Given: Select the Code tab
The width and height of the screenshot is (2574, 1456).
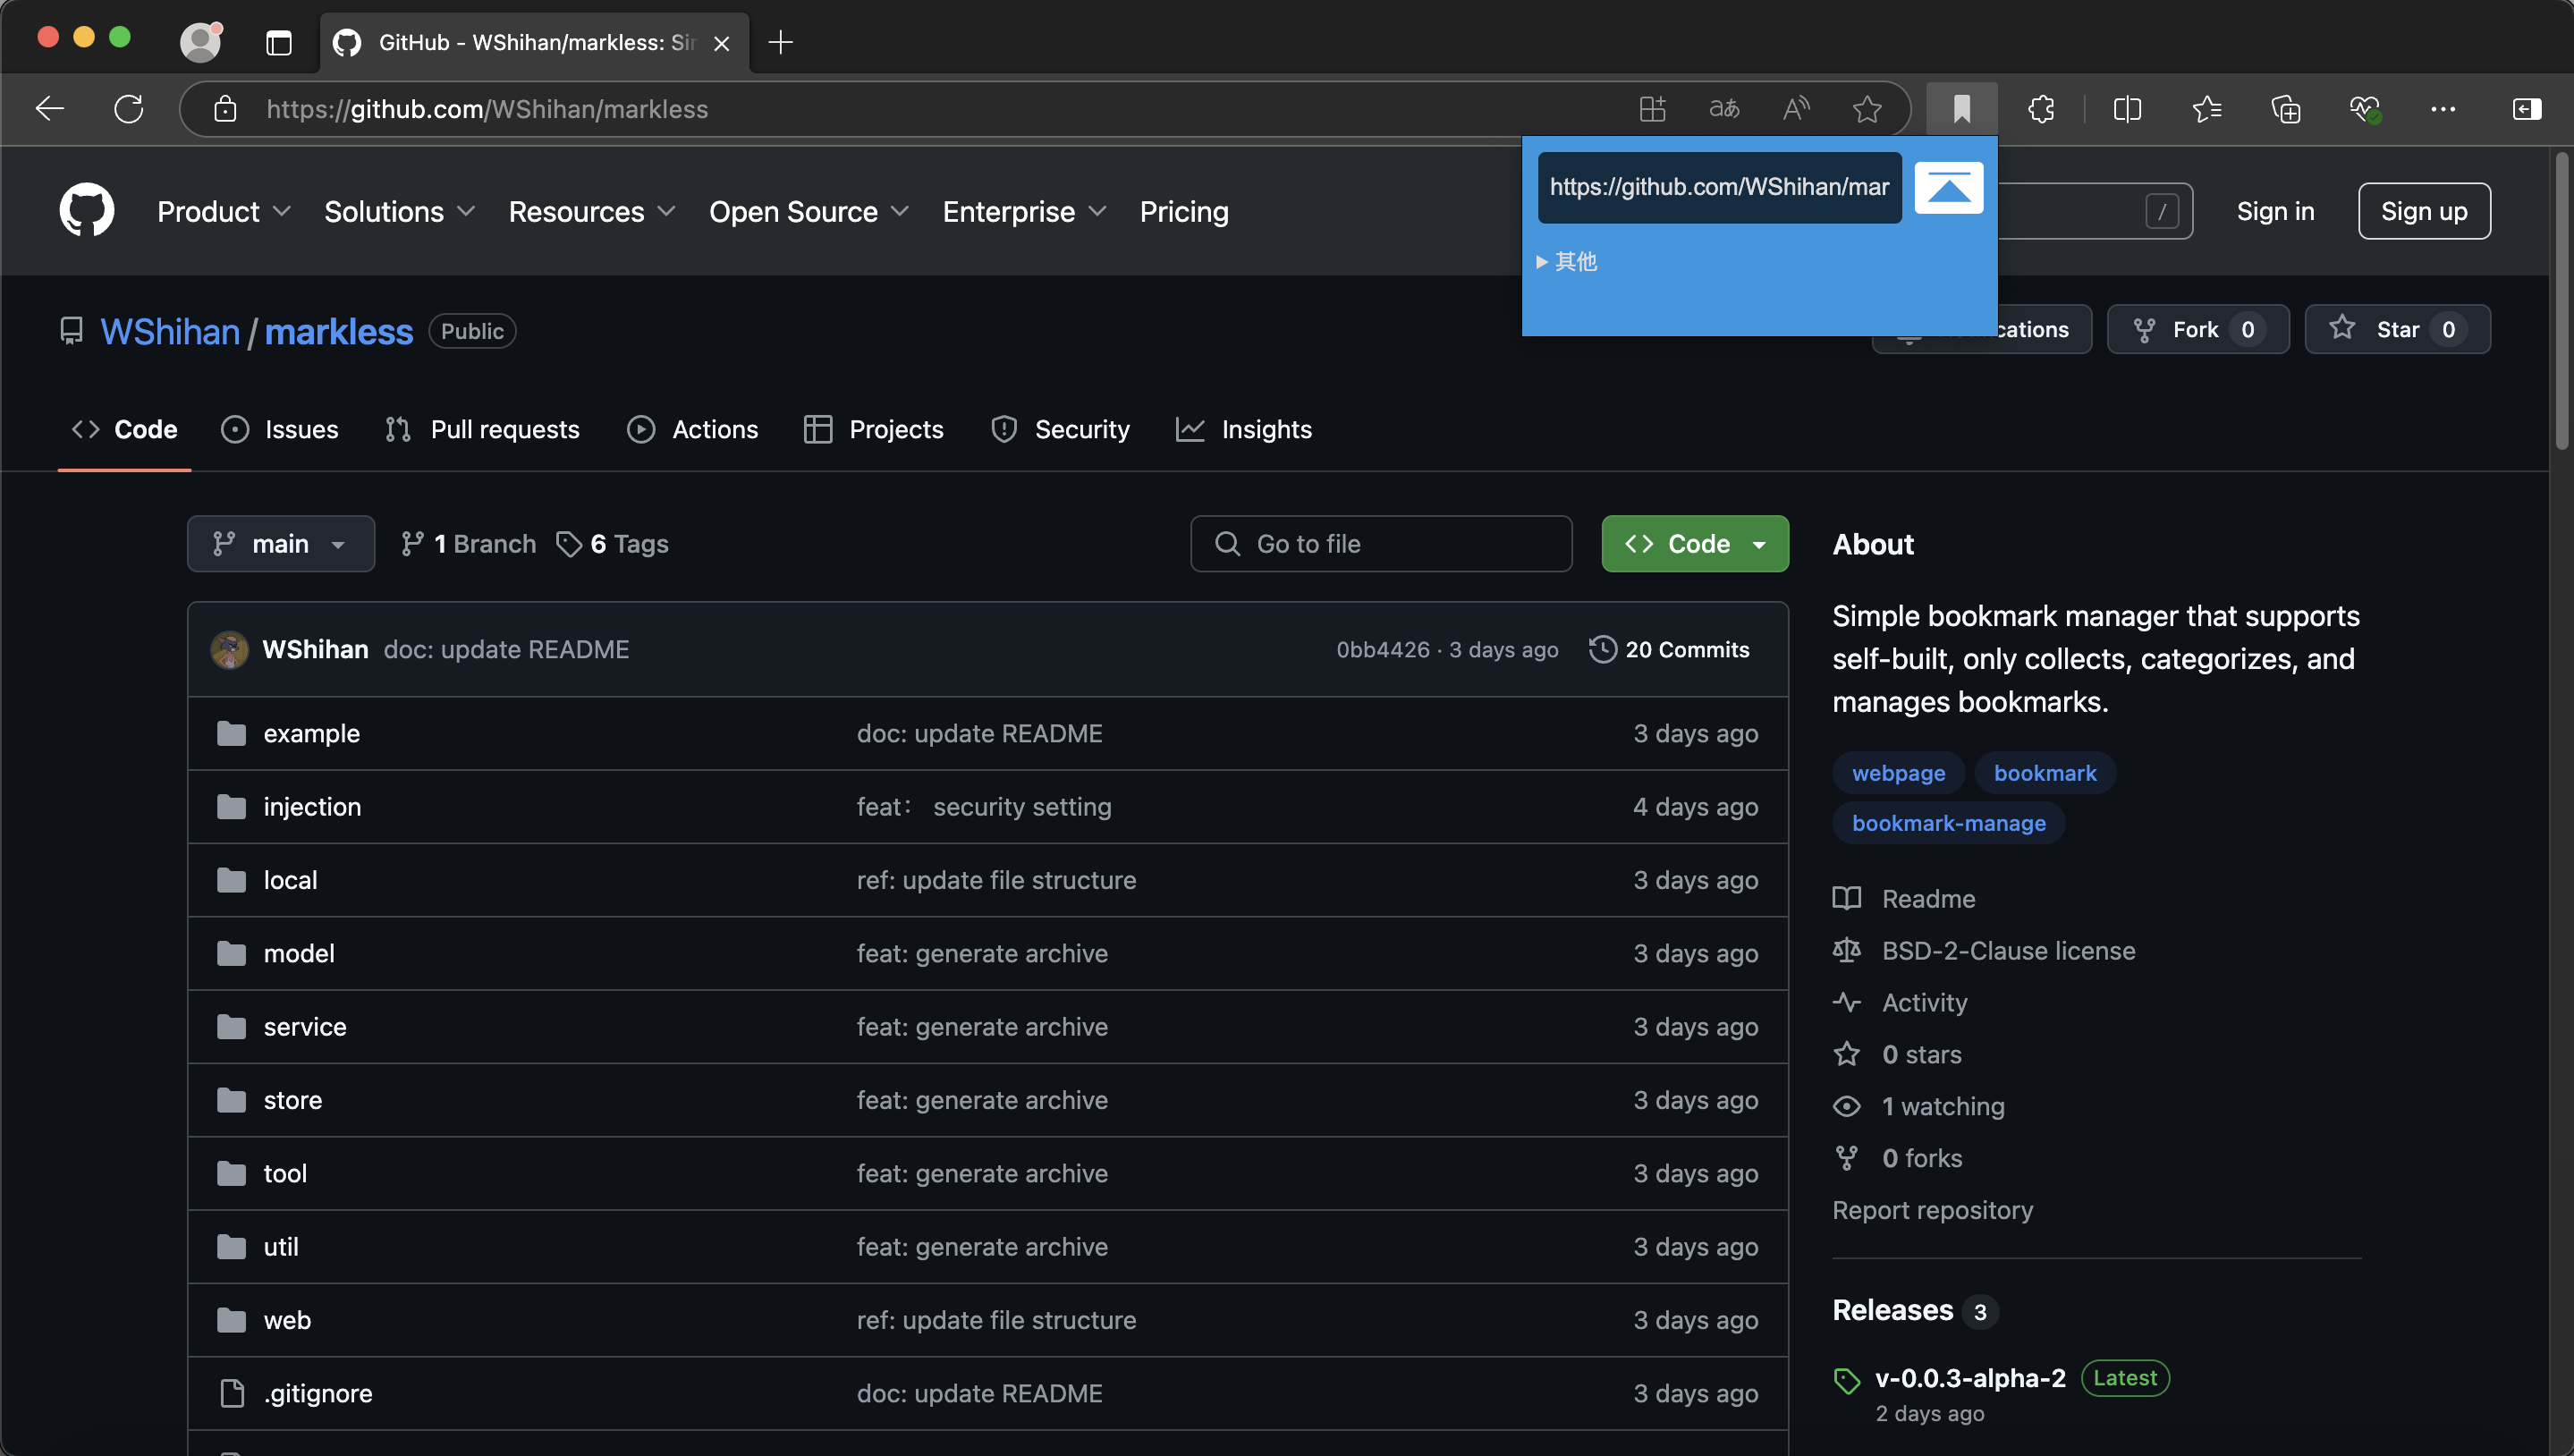Looking at the screenshot, I should [125, 429].
